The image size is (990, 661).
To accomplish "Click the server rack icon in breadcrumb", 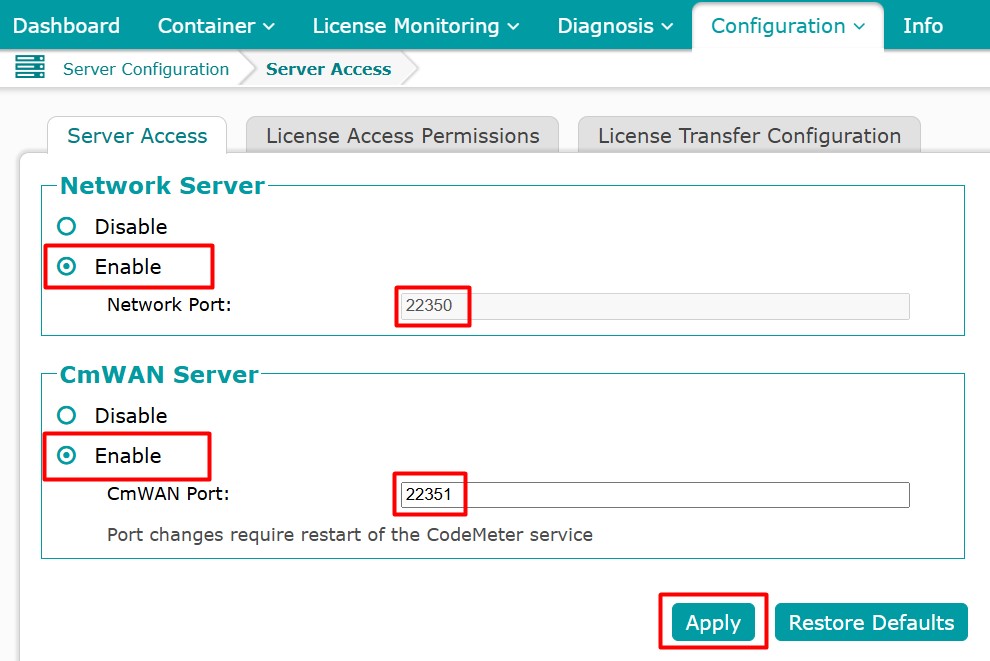I will 30,69.
